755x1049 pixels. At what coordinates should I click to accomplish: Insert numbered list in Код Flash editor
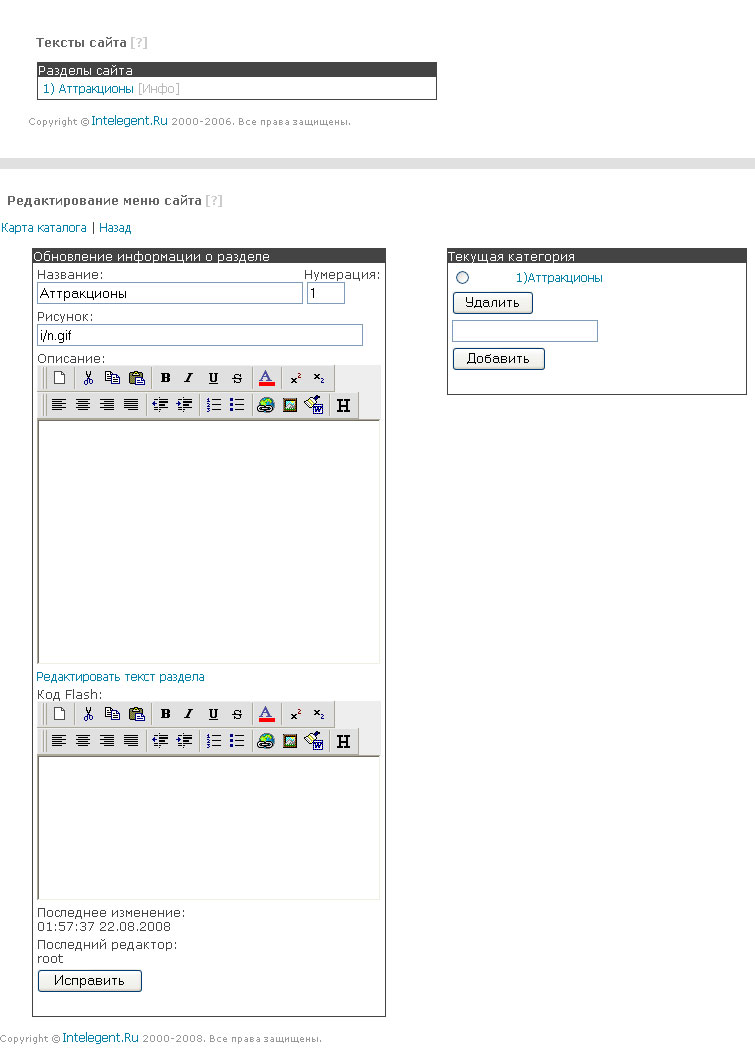click(213, 741)
